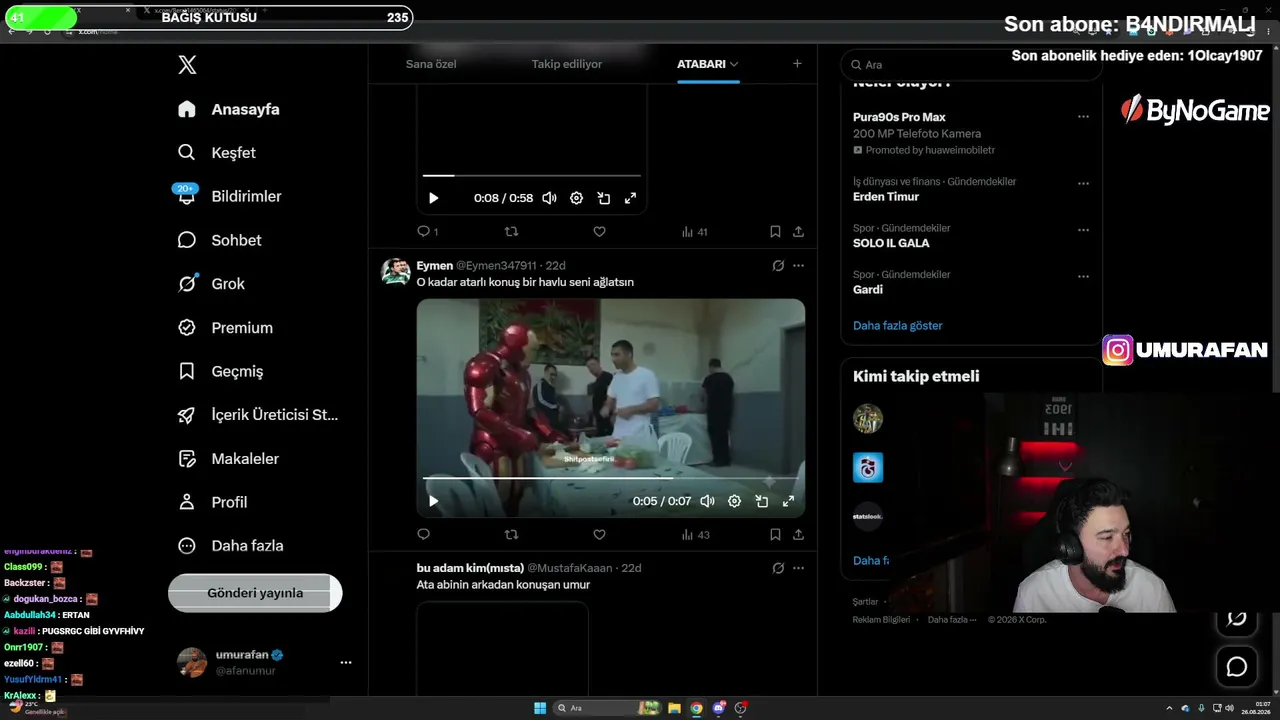Open options for SOLO IL GALA trend
The height and width of the screenshot is (720, 1280).
(x=1083, y=230)
